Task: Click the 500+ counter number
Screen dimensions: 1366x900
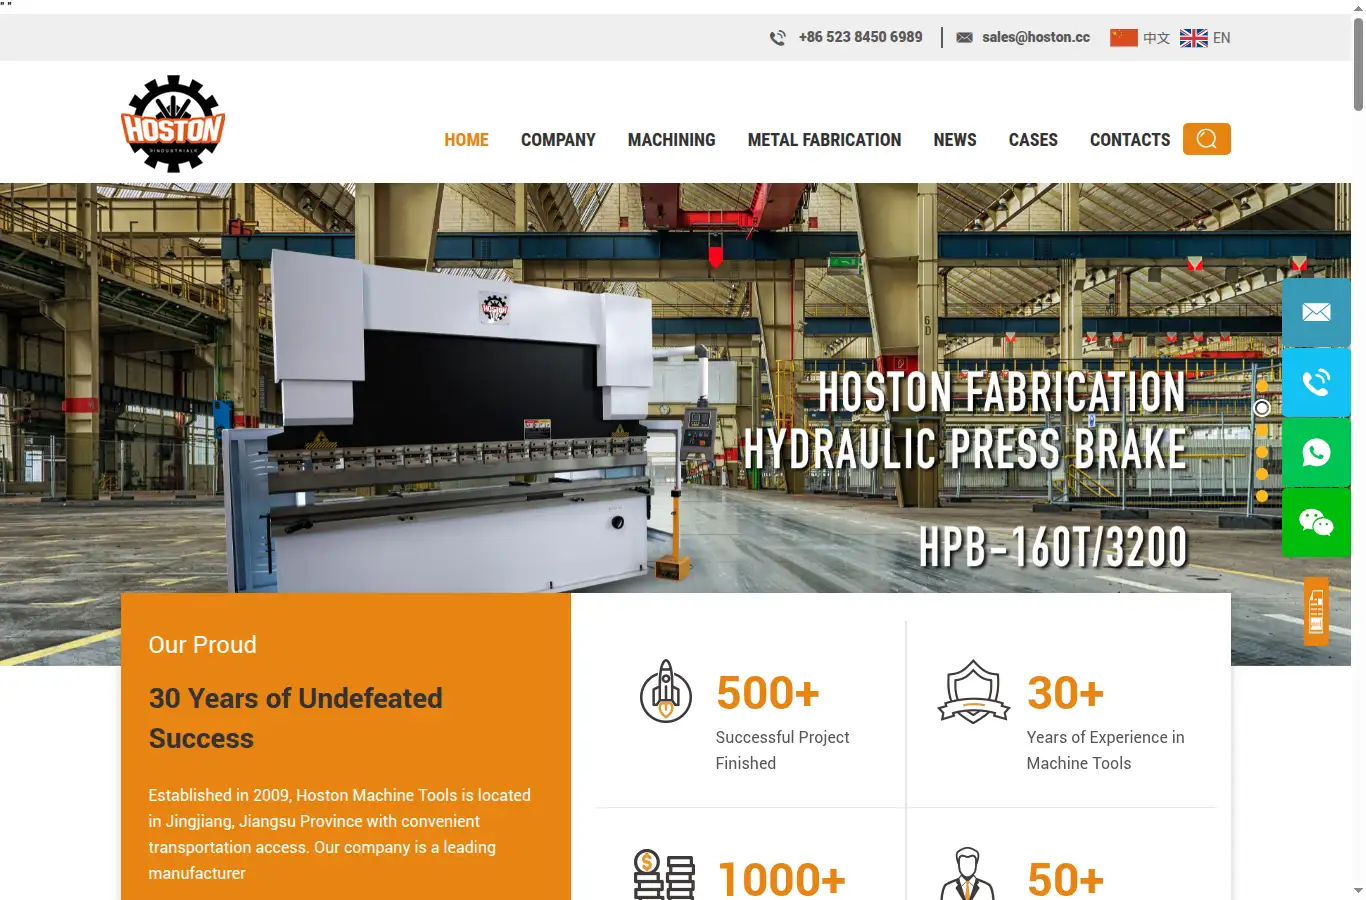Action: tap(768, 693)
